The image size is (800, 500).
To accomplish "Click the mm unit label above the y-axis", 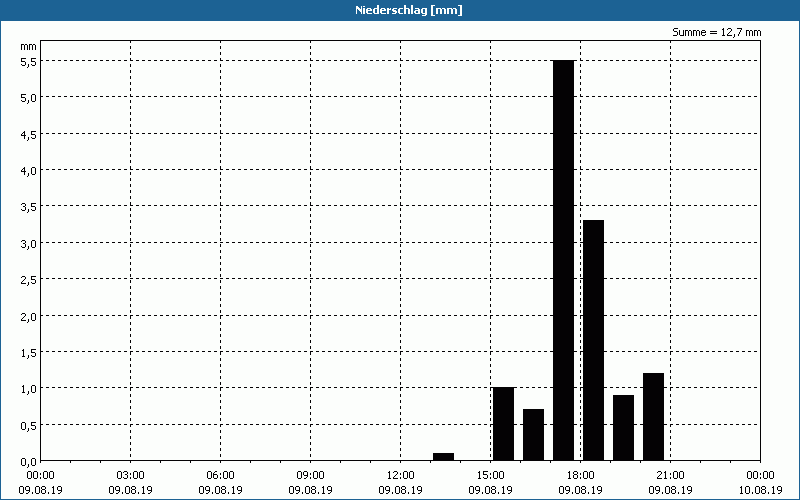I will tap(28, 46).
